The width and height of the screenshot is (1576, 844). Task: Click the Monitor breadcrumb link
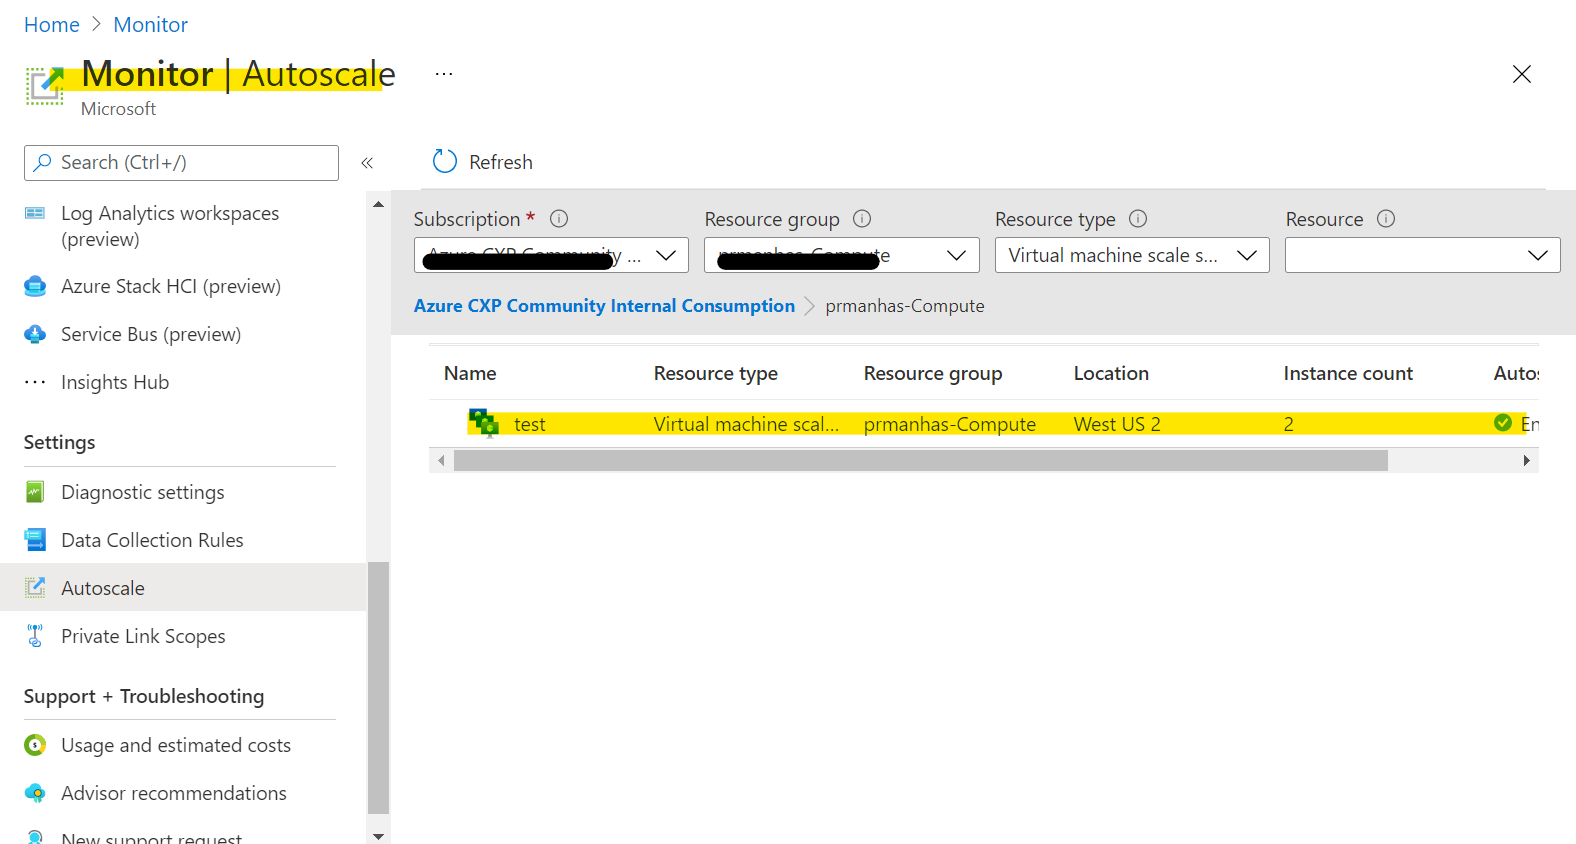point(151,25)
